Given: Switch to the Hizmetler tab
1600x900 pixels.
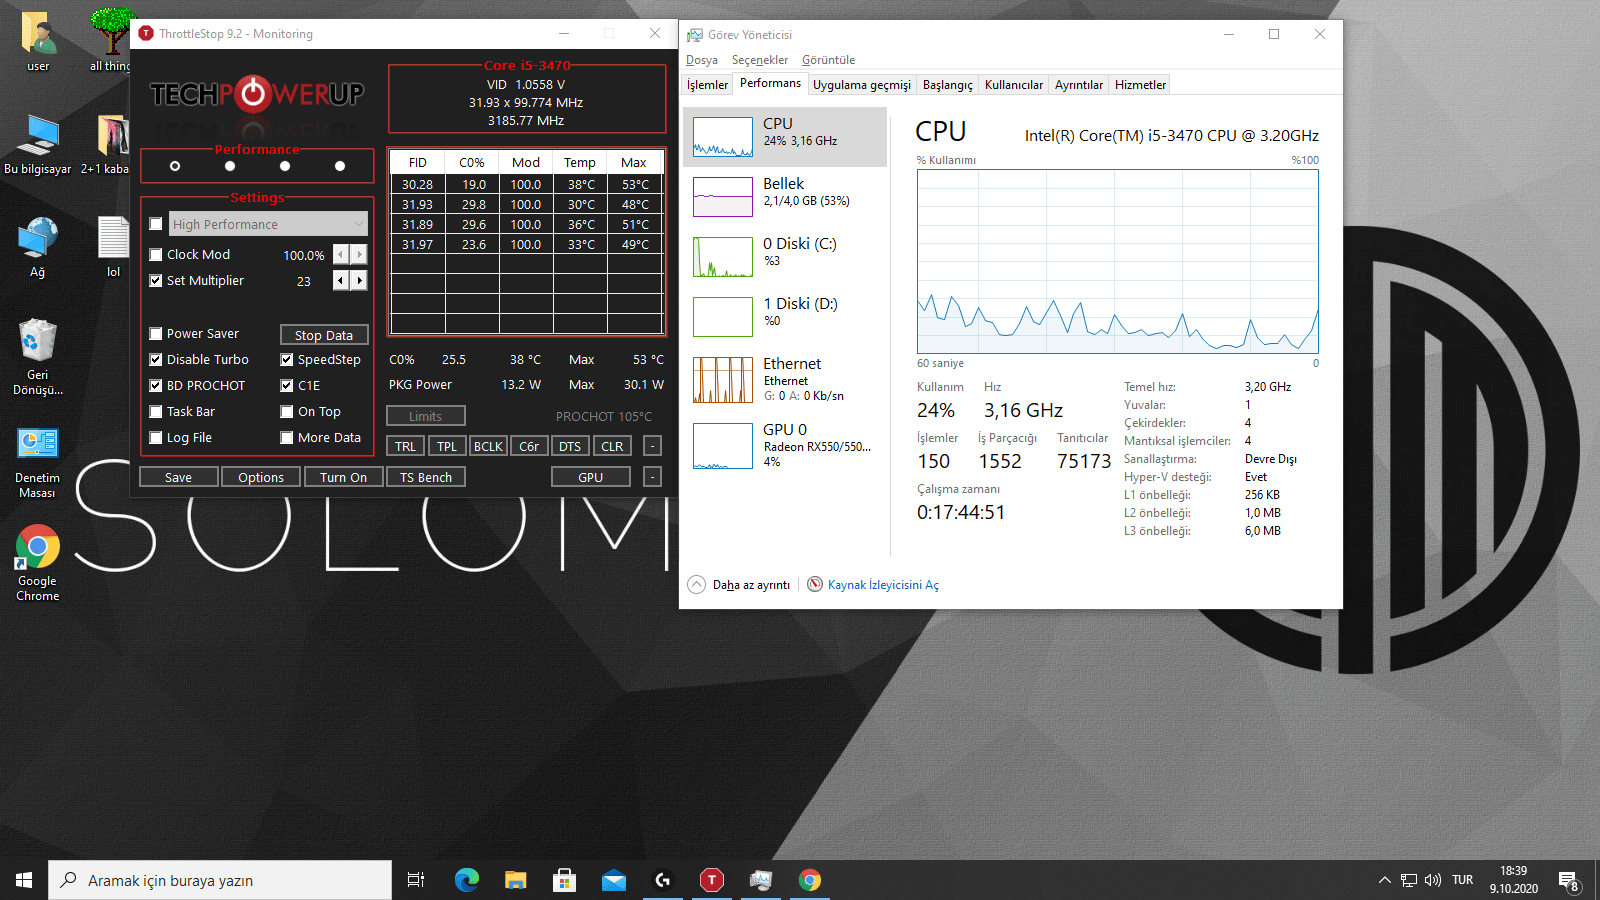Looking at the screenshot, I should click(1140, 85).
